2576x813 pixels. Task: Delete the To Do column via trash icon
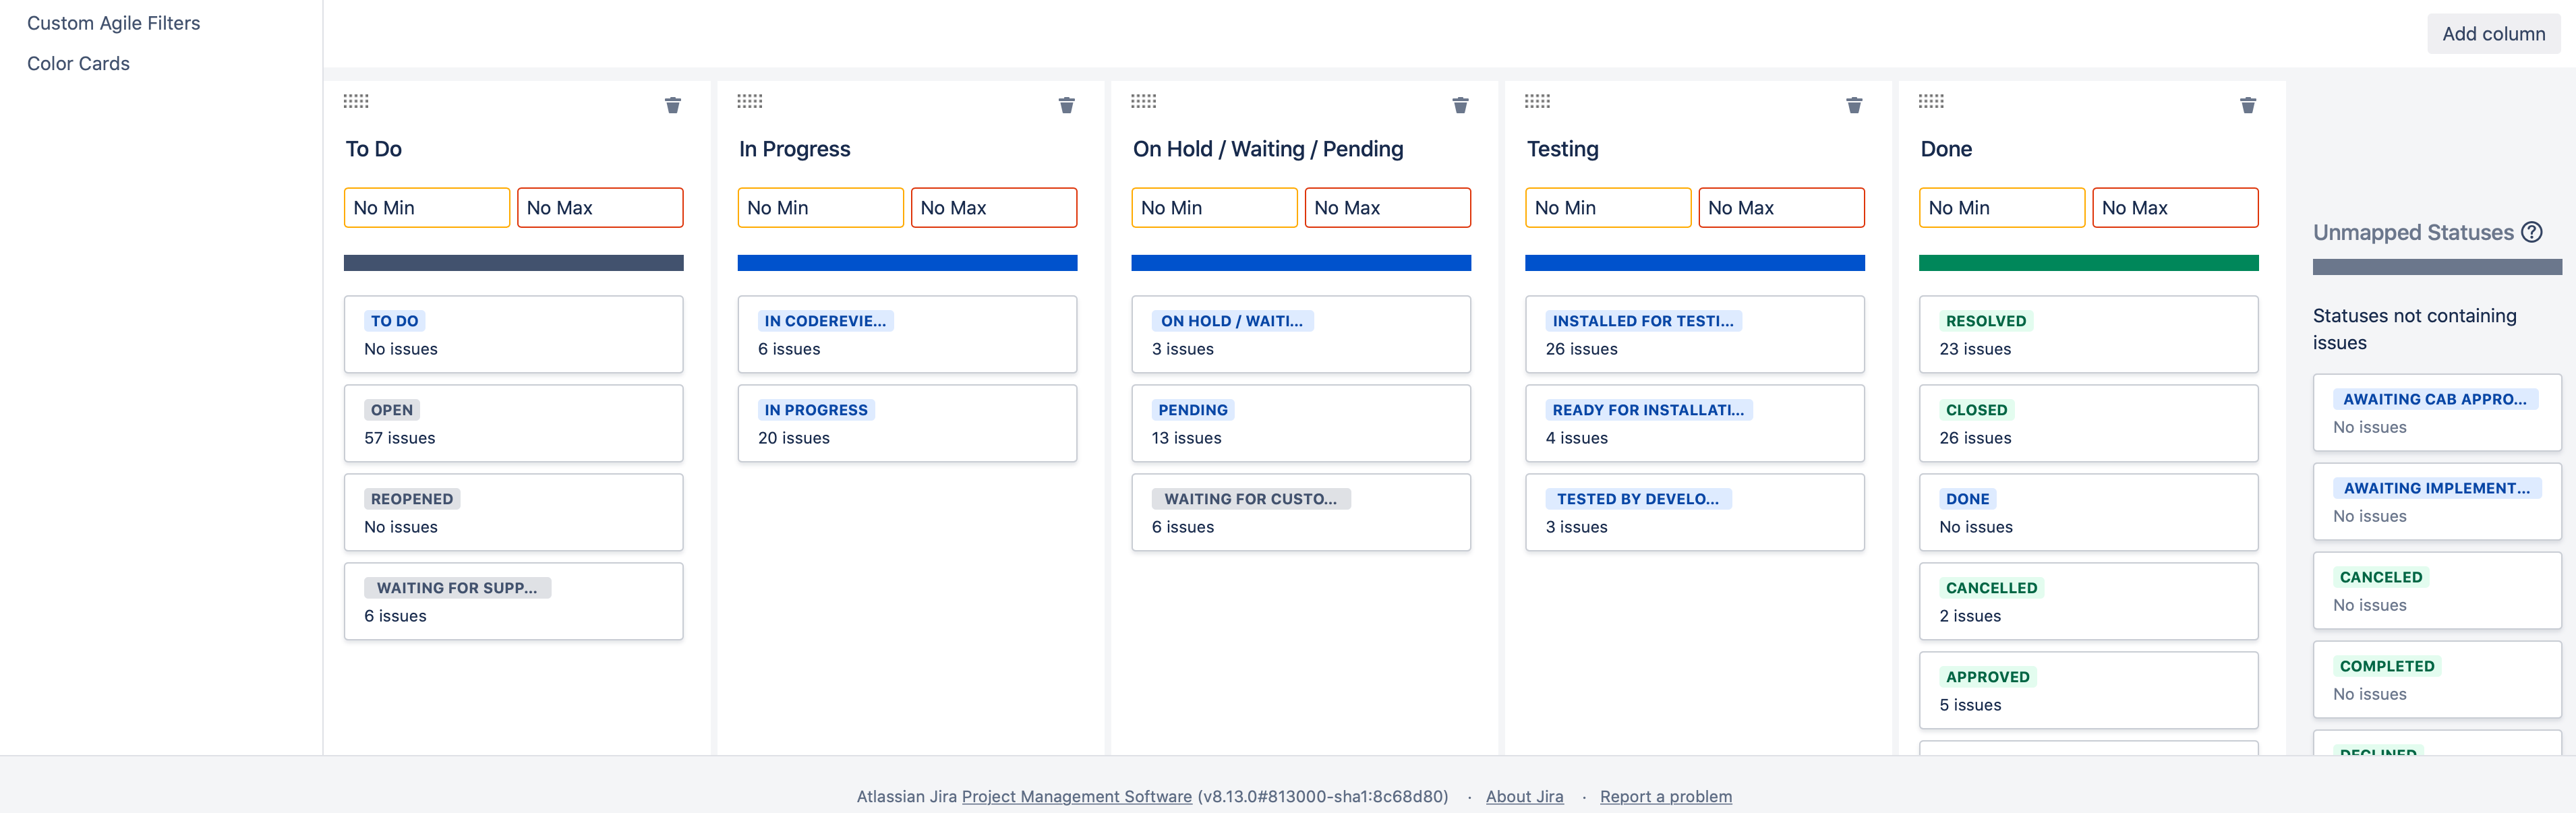pyautogui.click(x=673, y=105)
